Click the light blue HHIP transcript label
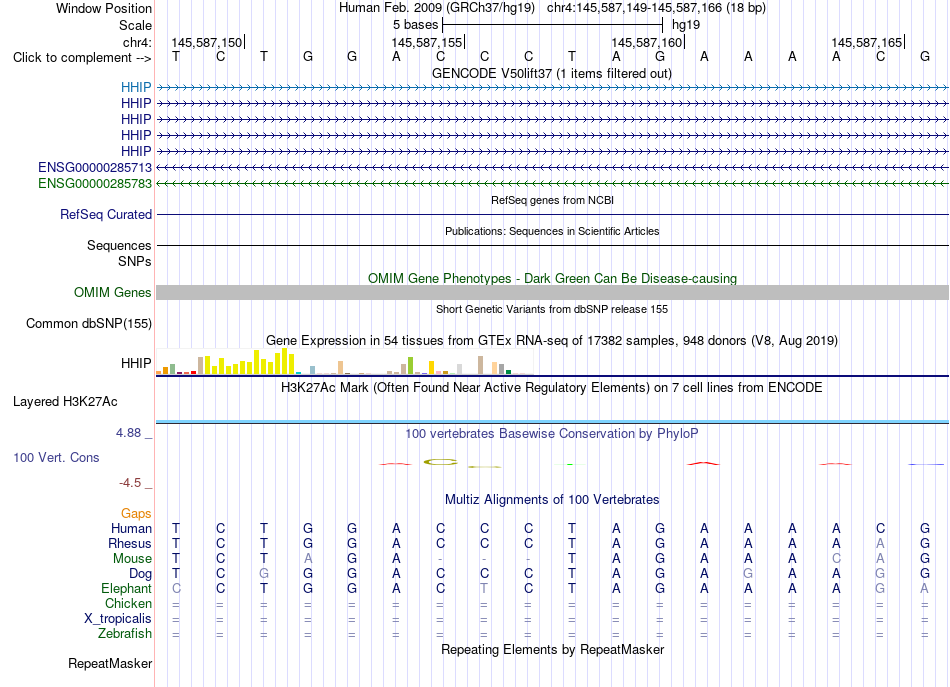This screenshot has width=950, height=687. 136,87
